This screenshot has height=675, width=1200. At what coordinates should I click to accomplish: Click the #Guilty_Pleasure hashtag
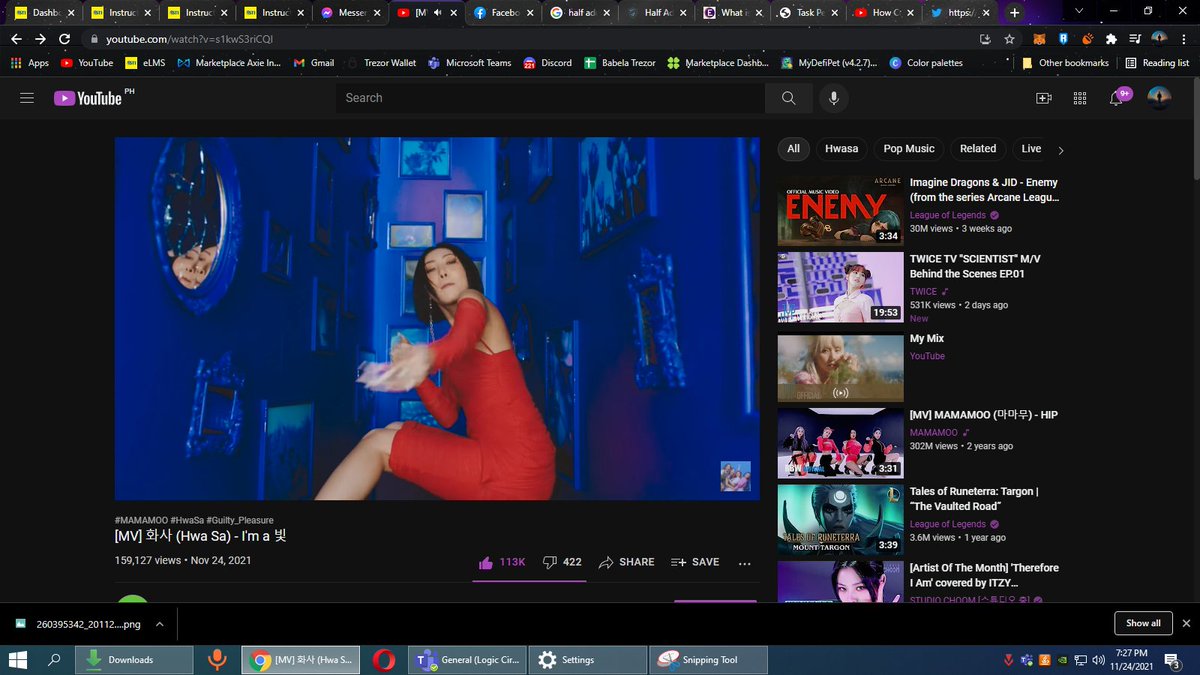(240, 521)
